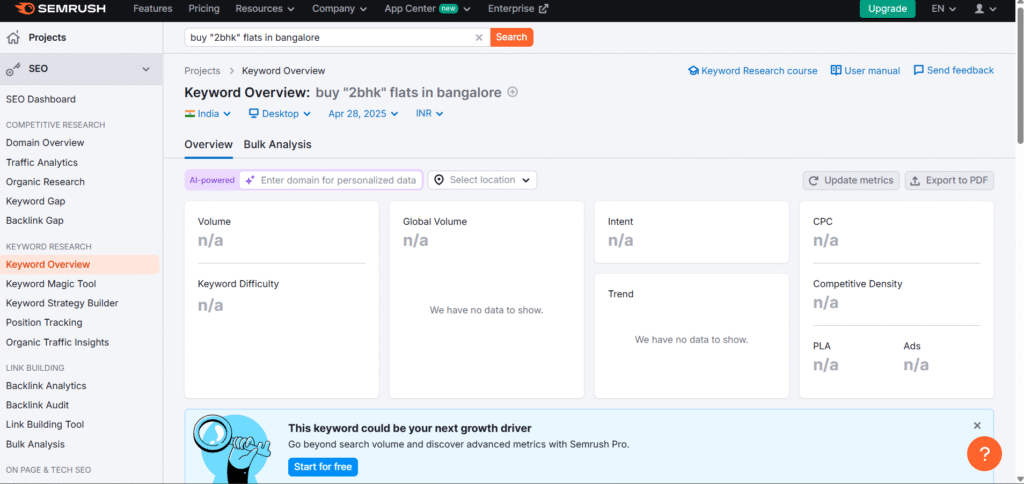Open Position Tracking in the sidebar

[x=44, y=323]
